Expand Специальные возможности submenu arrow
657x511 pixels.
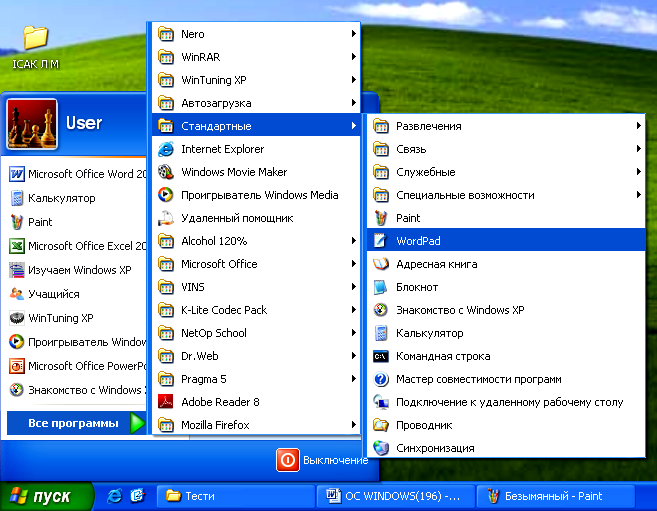(x=639, y=195)
